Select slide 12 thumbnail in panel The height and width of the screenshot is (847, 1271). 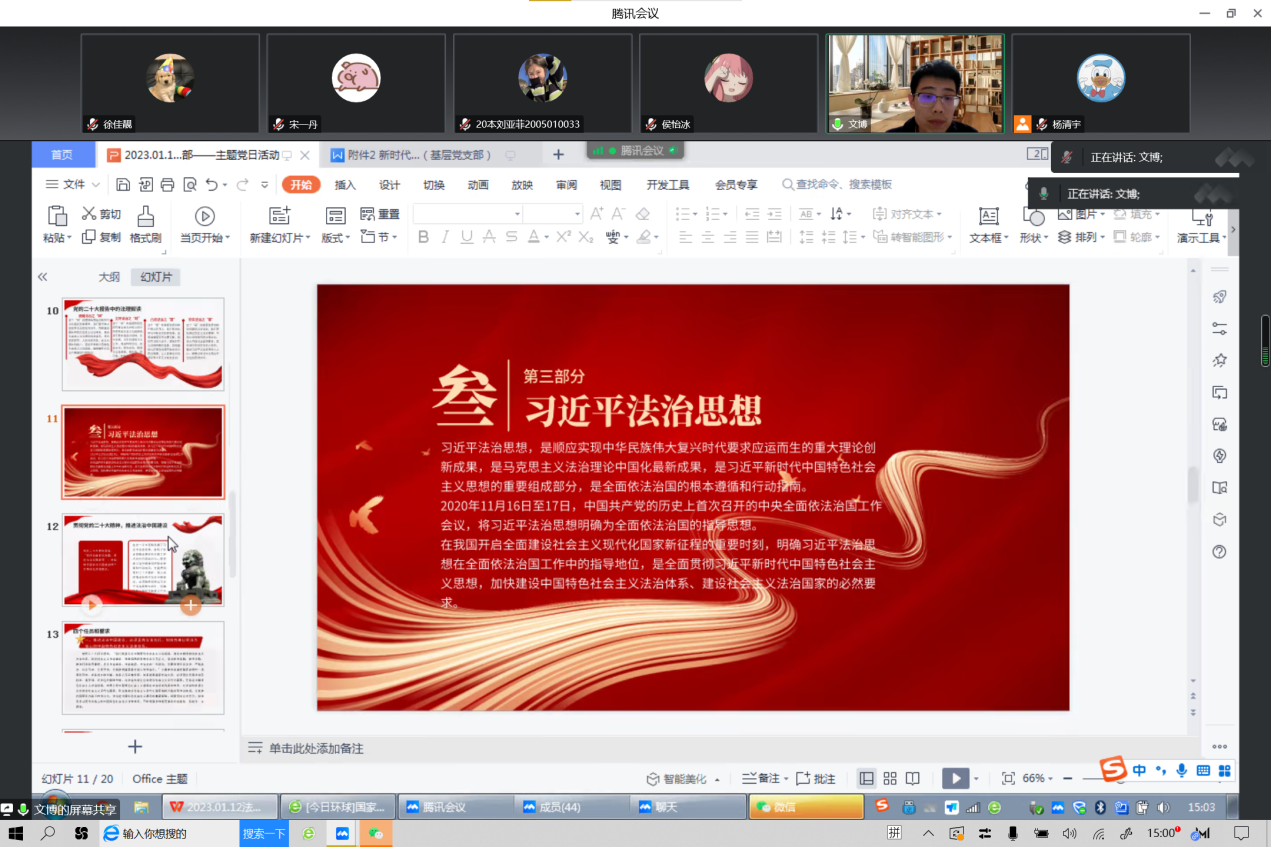point(143,560)
